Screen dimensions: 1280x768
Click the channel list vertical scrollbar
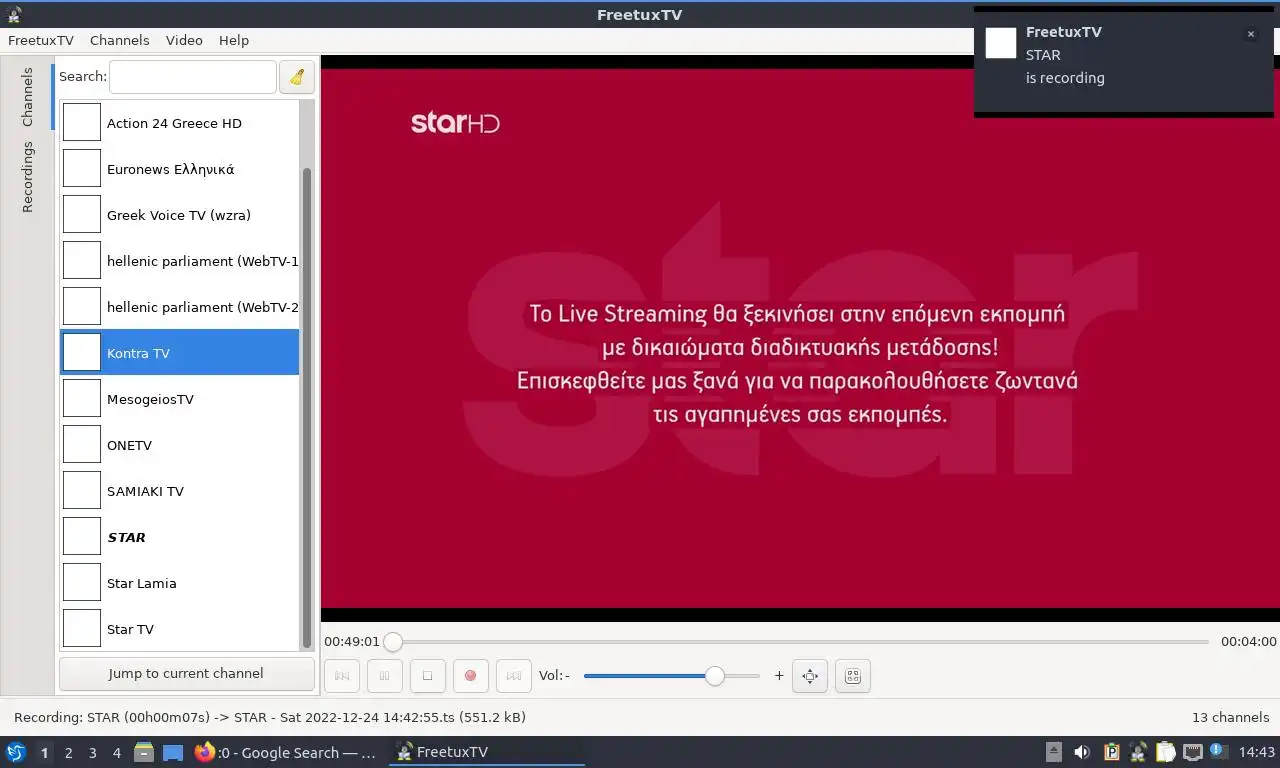(x=307, y=407)
